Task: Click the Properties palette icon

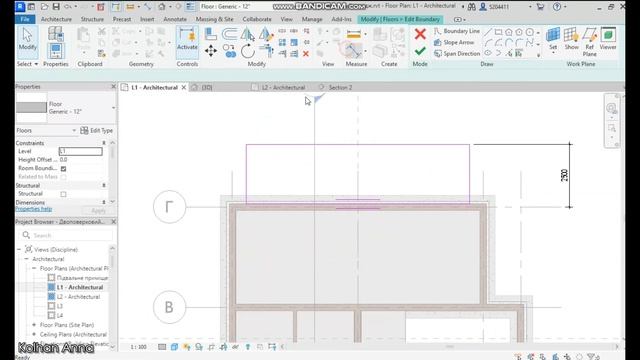Action: 56,51
